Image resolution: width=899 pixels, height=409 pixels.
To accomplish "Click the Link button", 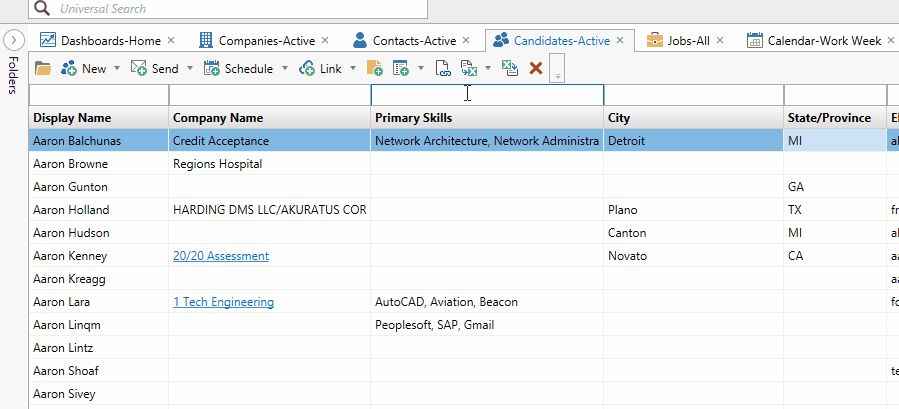I will coord(320,69).
